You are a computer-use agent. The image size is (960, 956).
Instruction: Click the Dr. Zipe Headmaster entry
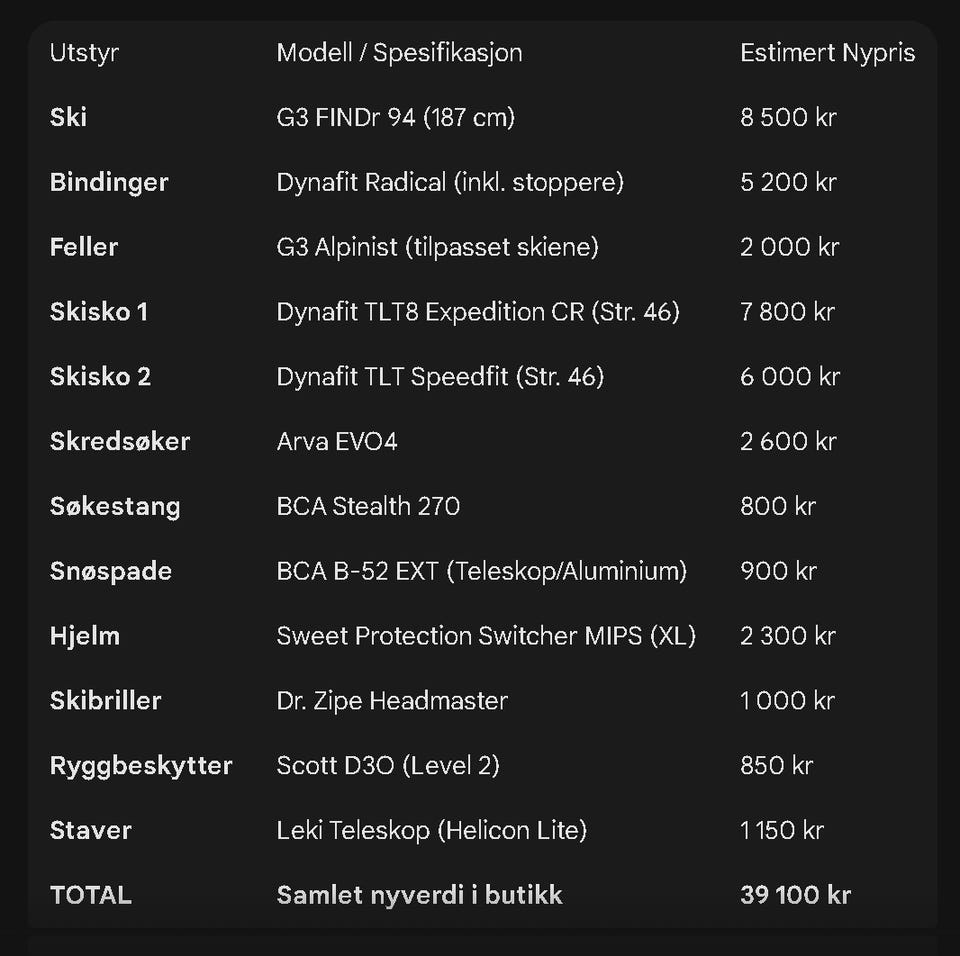391,701
